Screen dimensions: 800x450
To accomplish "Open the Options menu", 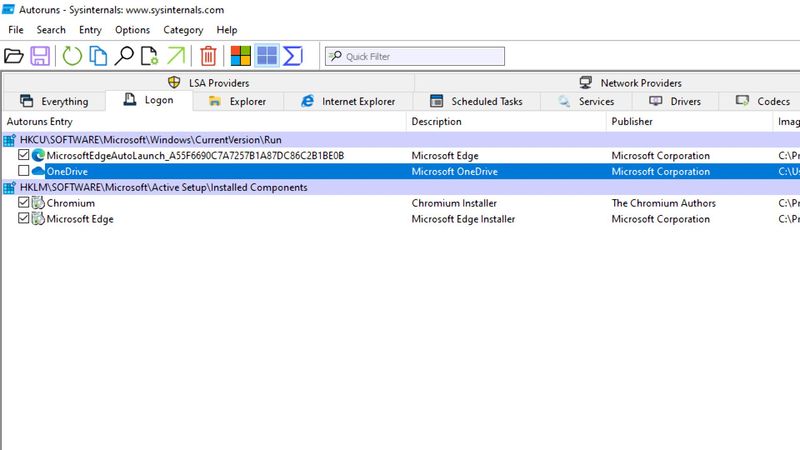I will coord(132,30).
